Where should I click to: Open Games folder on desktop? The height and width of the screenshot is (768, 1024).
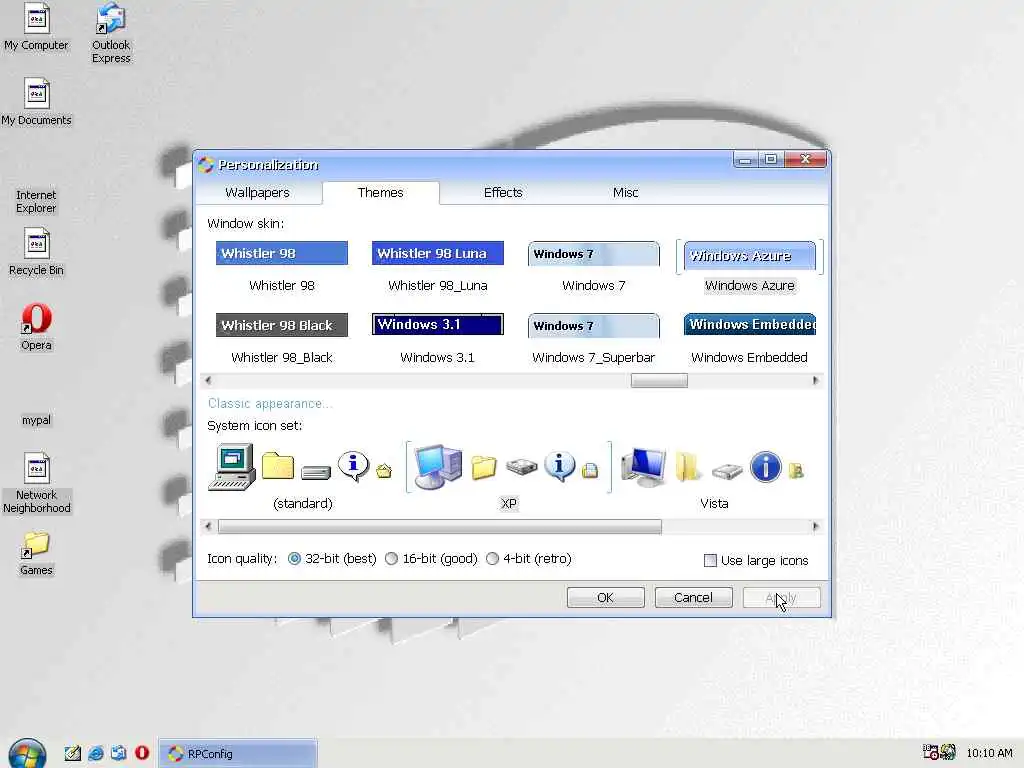pos(36,552)
